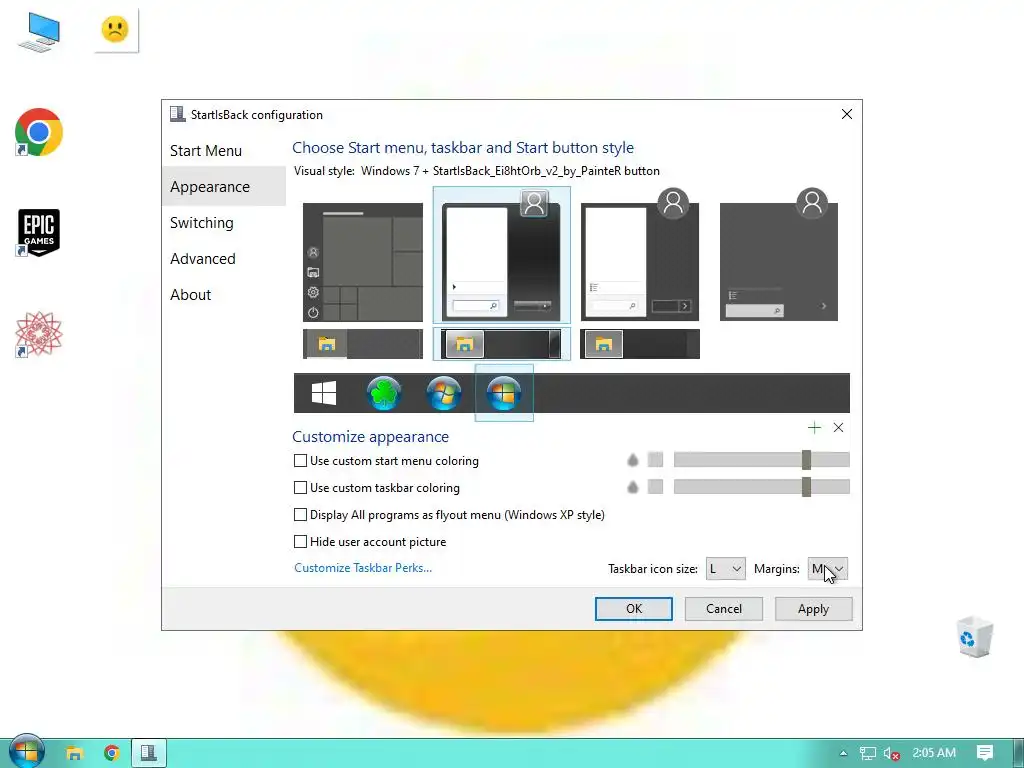Screen dimensions: 1024x768
Task: Click the taskbar coloring opacity slider
Action: [761, 487]
